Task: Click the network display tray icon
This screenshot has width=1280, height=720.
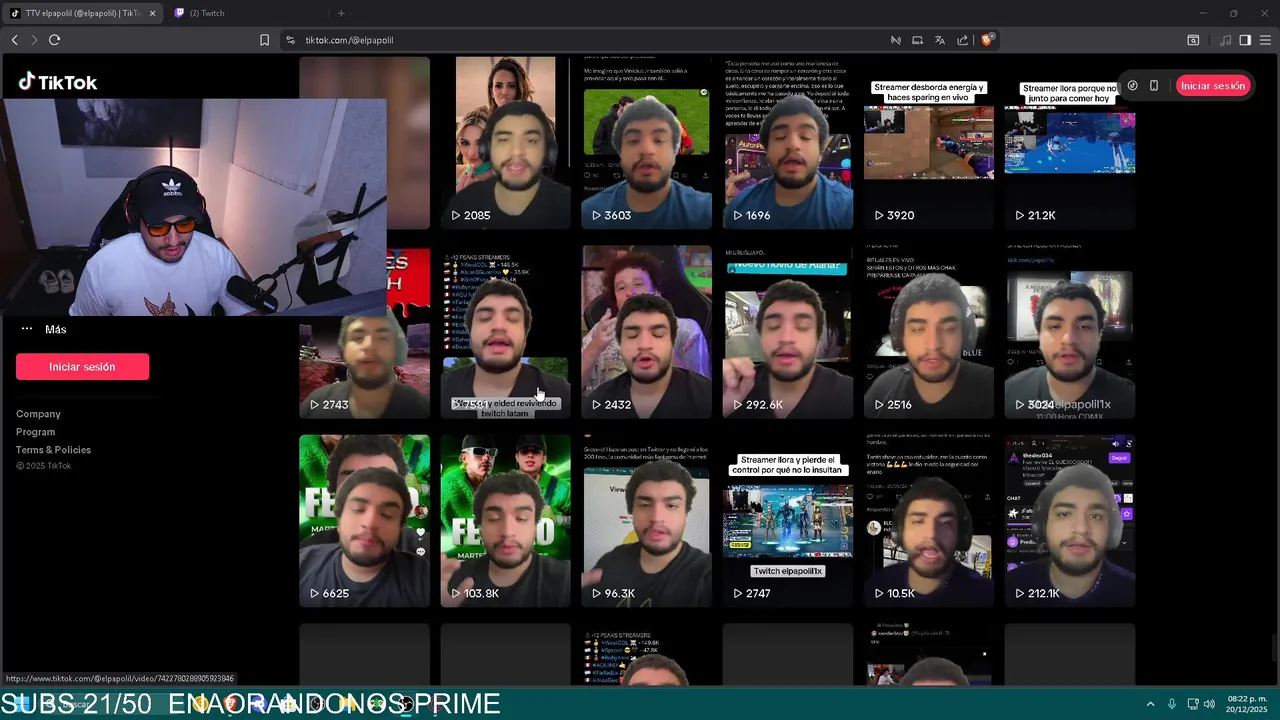Action: pyautogui.click(x=1193, y=704)
